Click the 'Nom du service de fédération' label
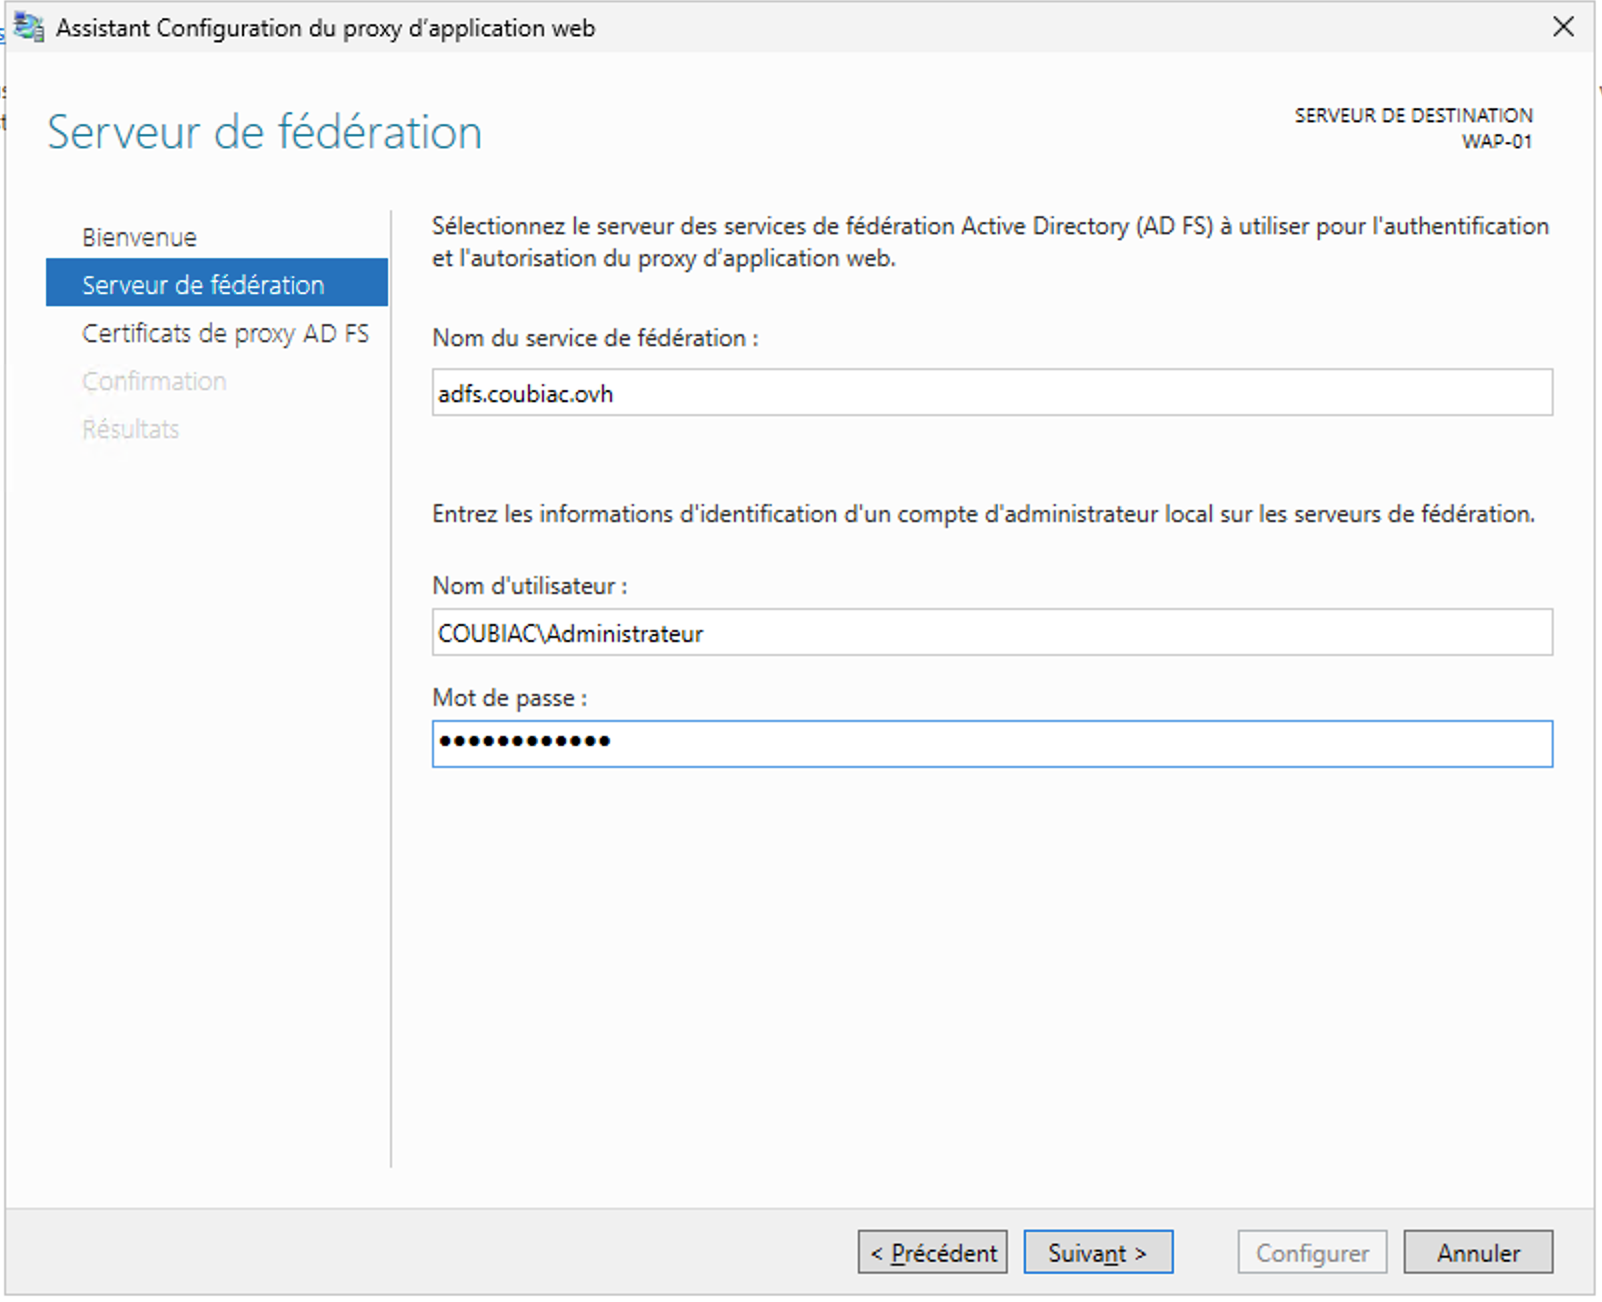Viewport: 1602px width, 1302px height. click(x=595, y=338)
